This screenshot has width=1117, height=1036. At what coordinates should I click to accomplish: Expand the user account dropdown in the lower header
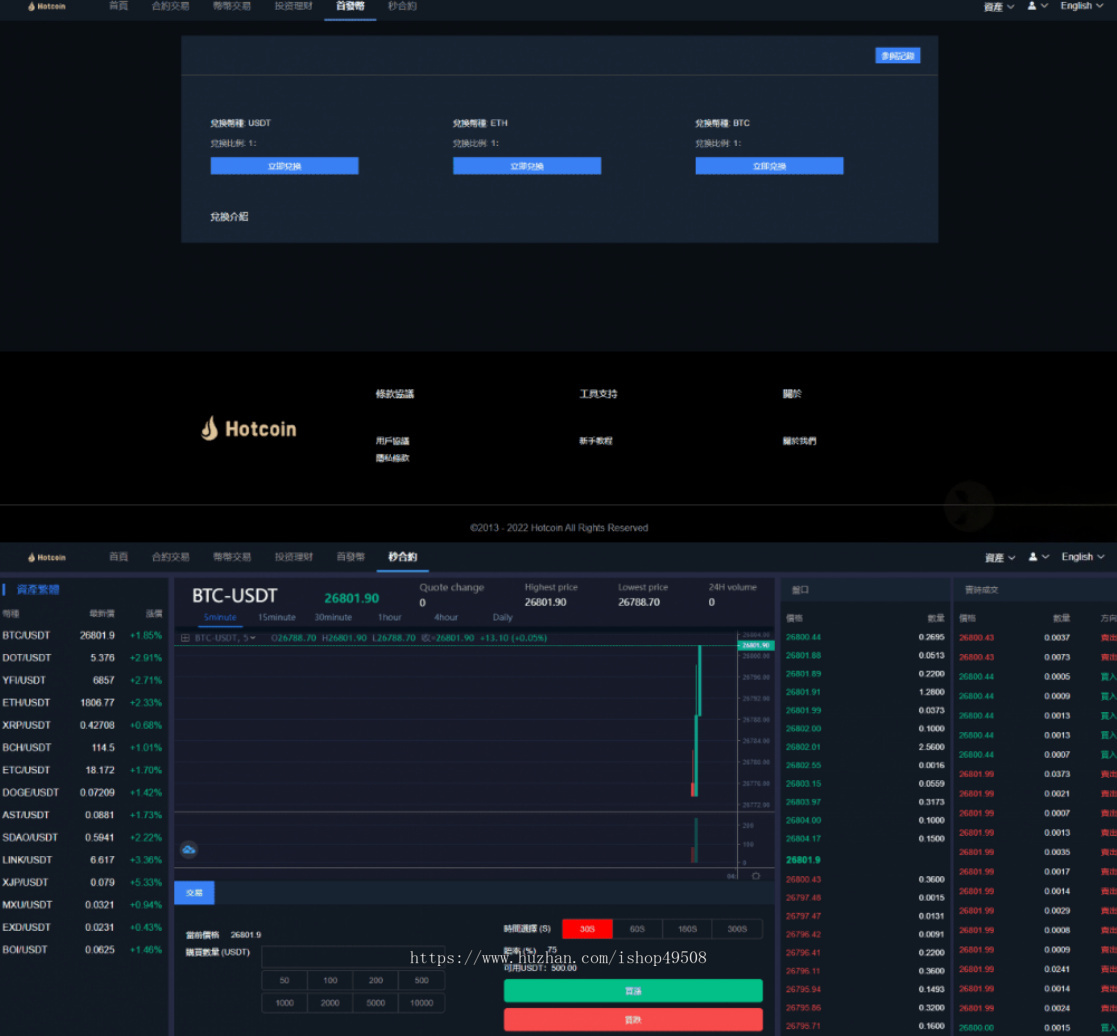(1038, 556)
